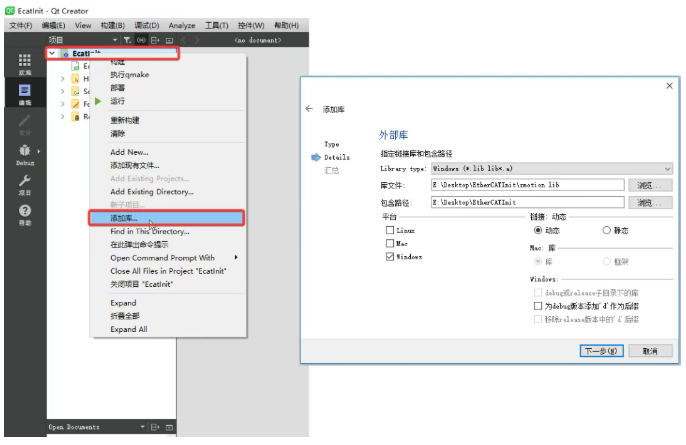Click the go back arrow in editor toolbar
The image size is (686, 445).
tap(183, 40)
